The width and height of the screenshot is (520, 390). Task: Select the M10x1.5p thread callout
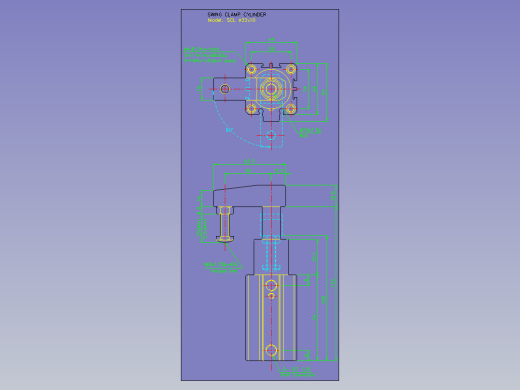pyautogui.click(x=310, y=130)
